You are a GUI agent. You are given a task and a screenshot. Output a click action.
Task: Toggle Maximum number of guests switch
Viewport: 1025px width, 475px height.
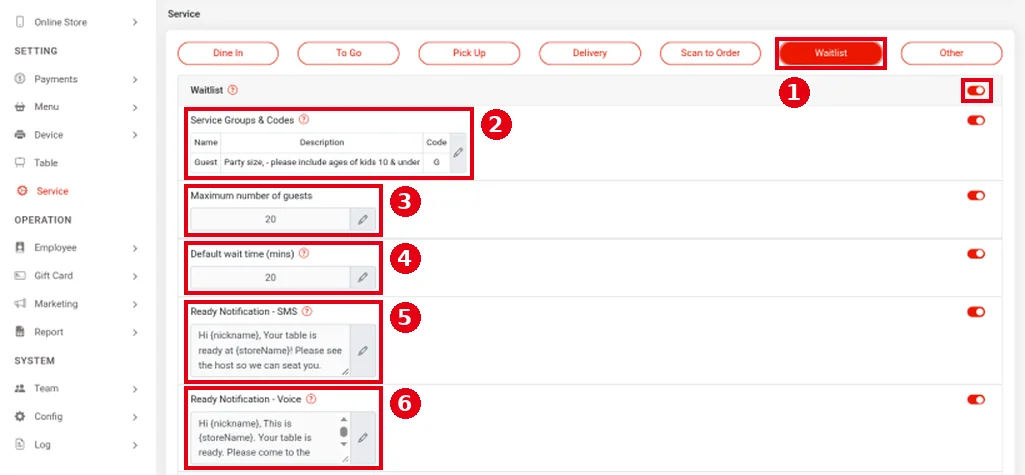[976, 195]
